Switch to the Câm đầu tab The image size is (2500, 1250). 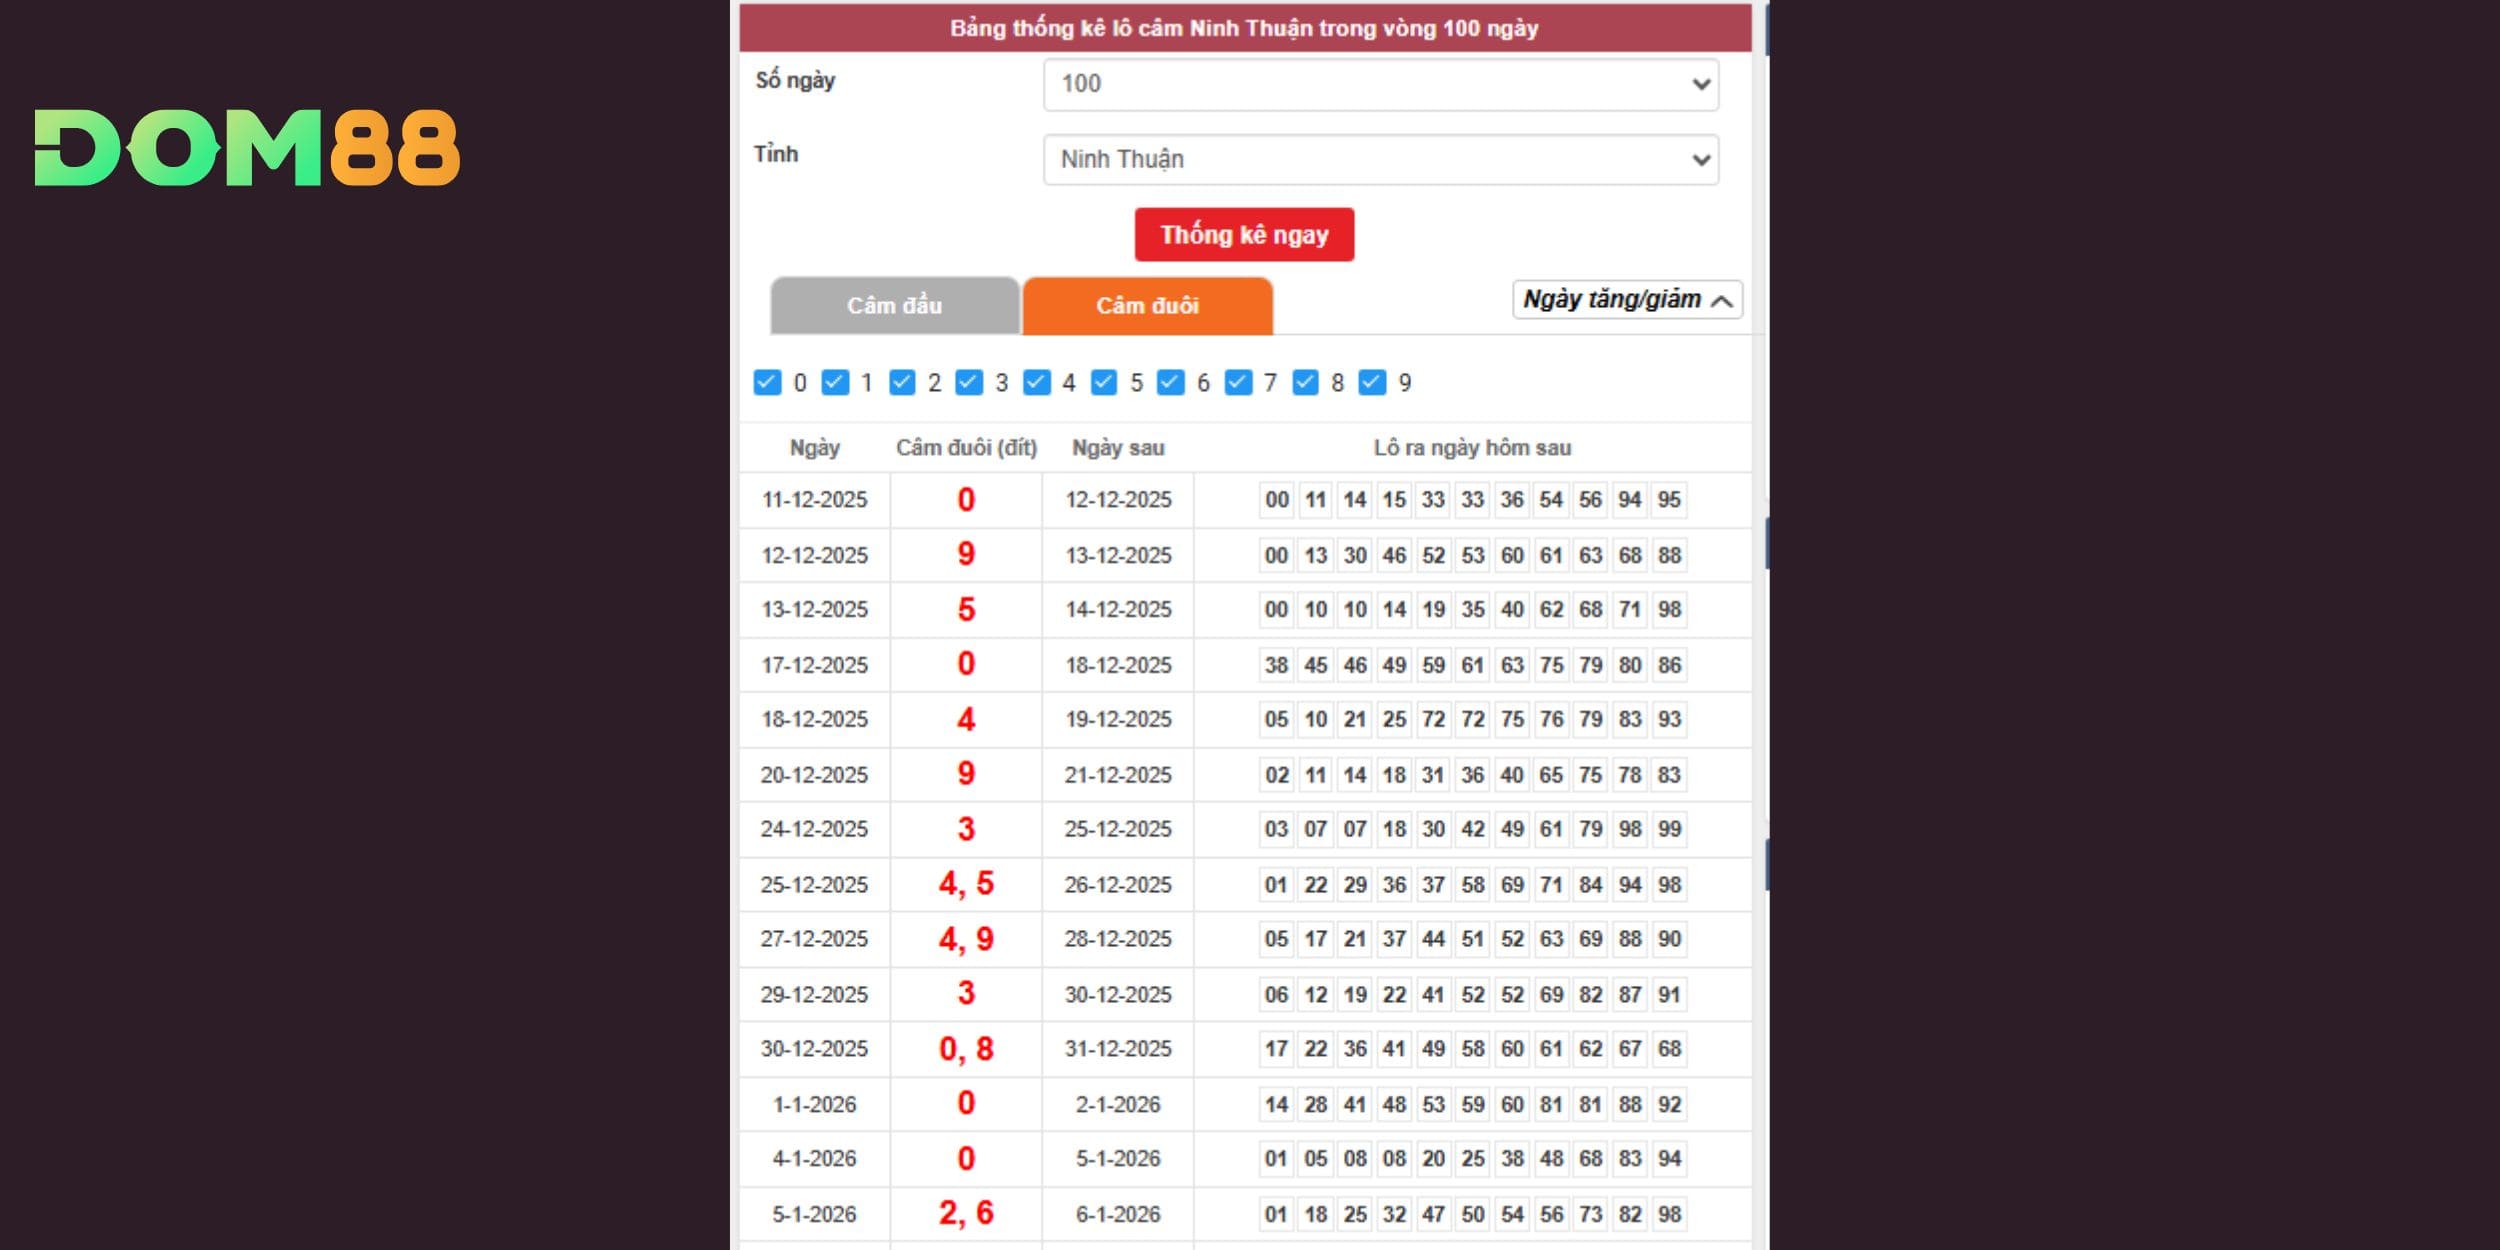pyautogui.click(x=895, y=306)
